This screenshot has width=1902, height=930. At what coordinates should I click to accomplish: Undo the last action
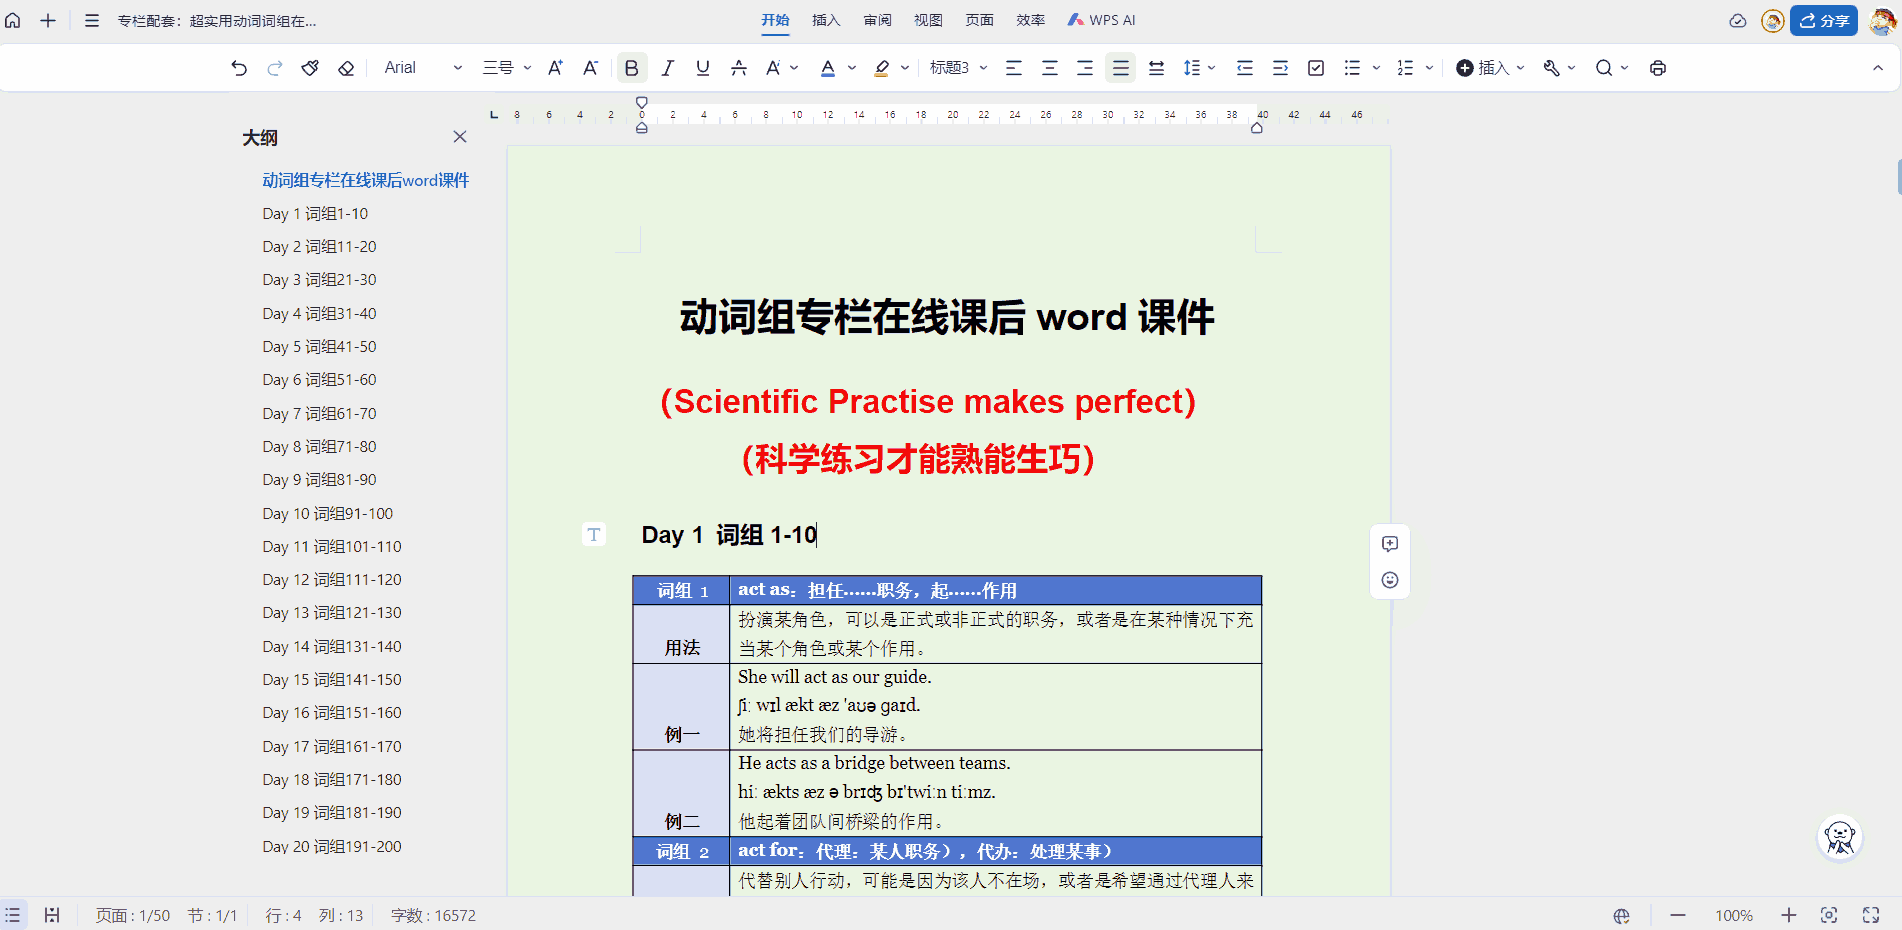[x=239, y=68]
